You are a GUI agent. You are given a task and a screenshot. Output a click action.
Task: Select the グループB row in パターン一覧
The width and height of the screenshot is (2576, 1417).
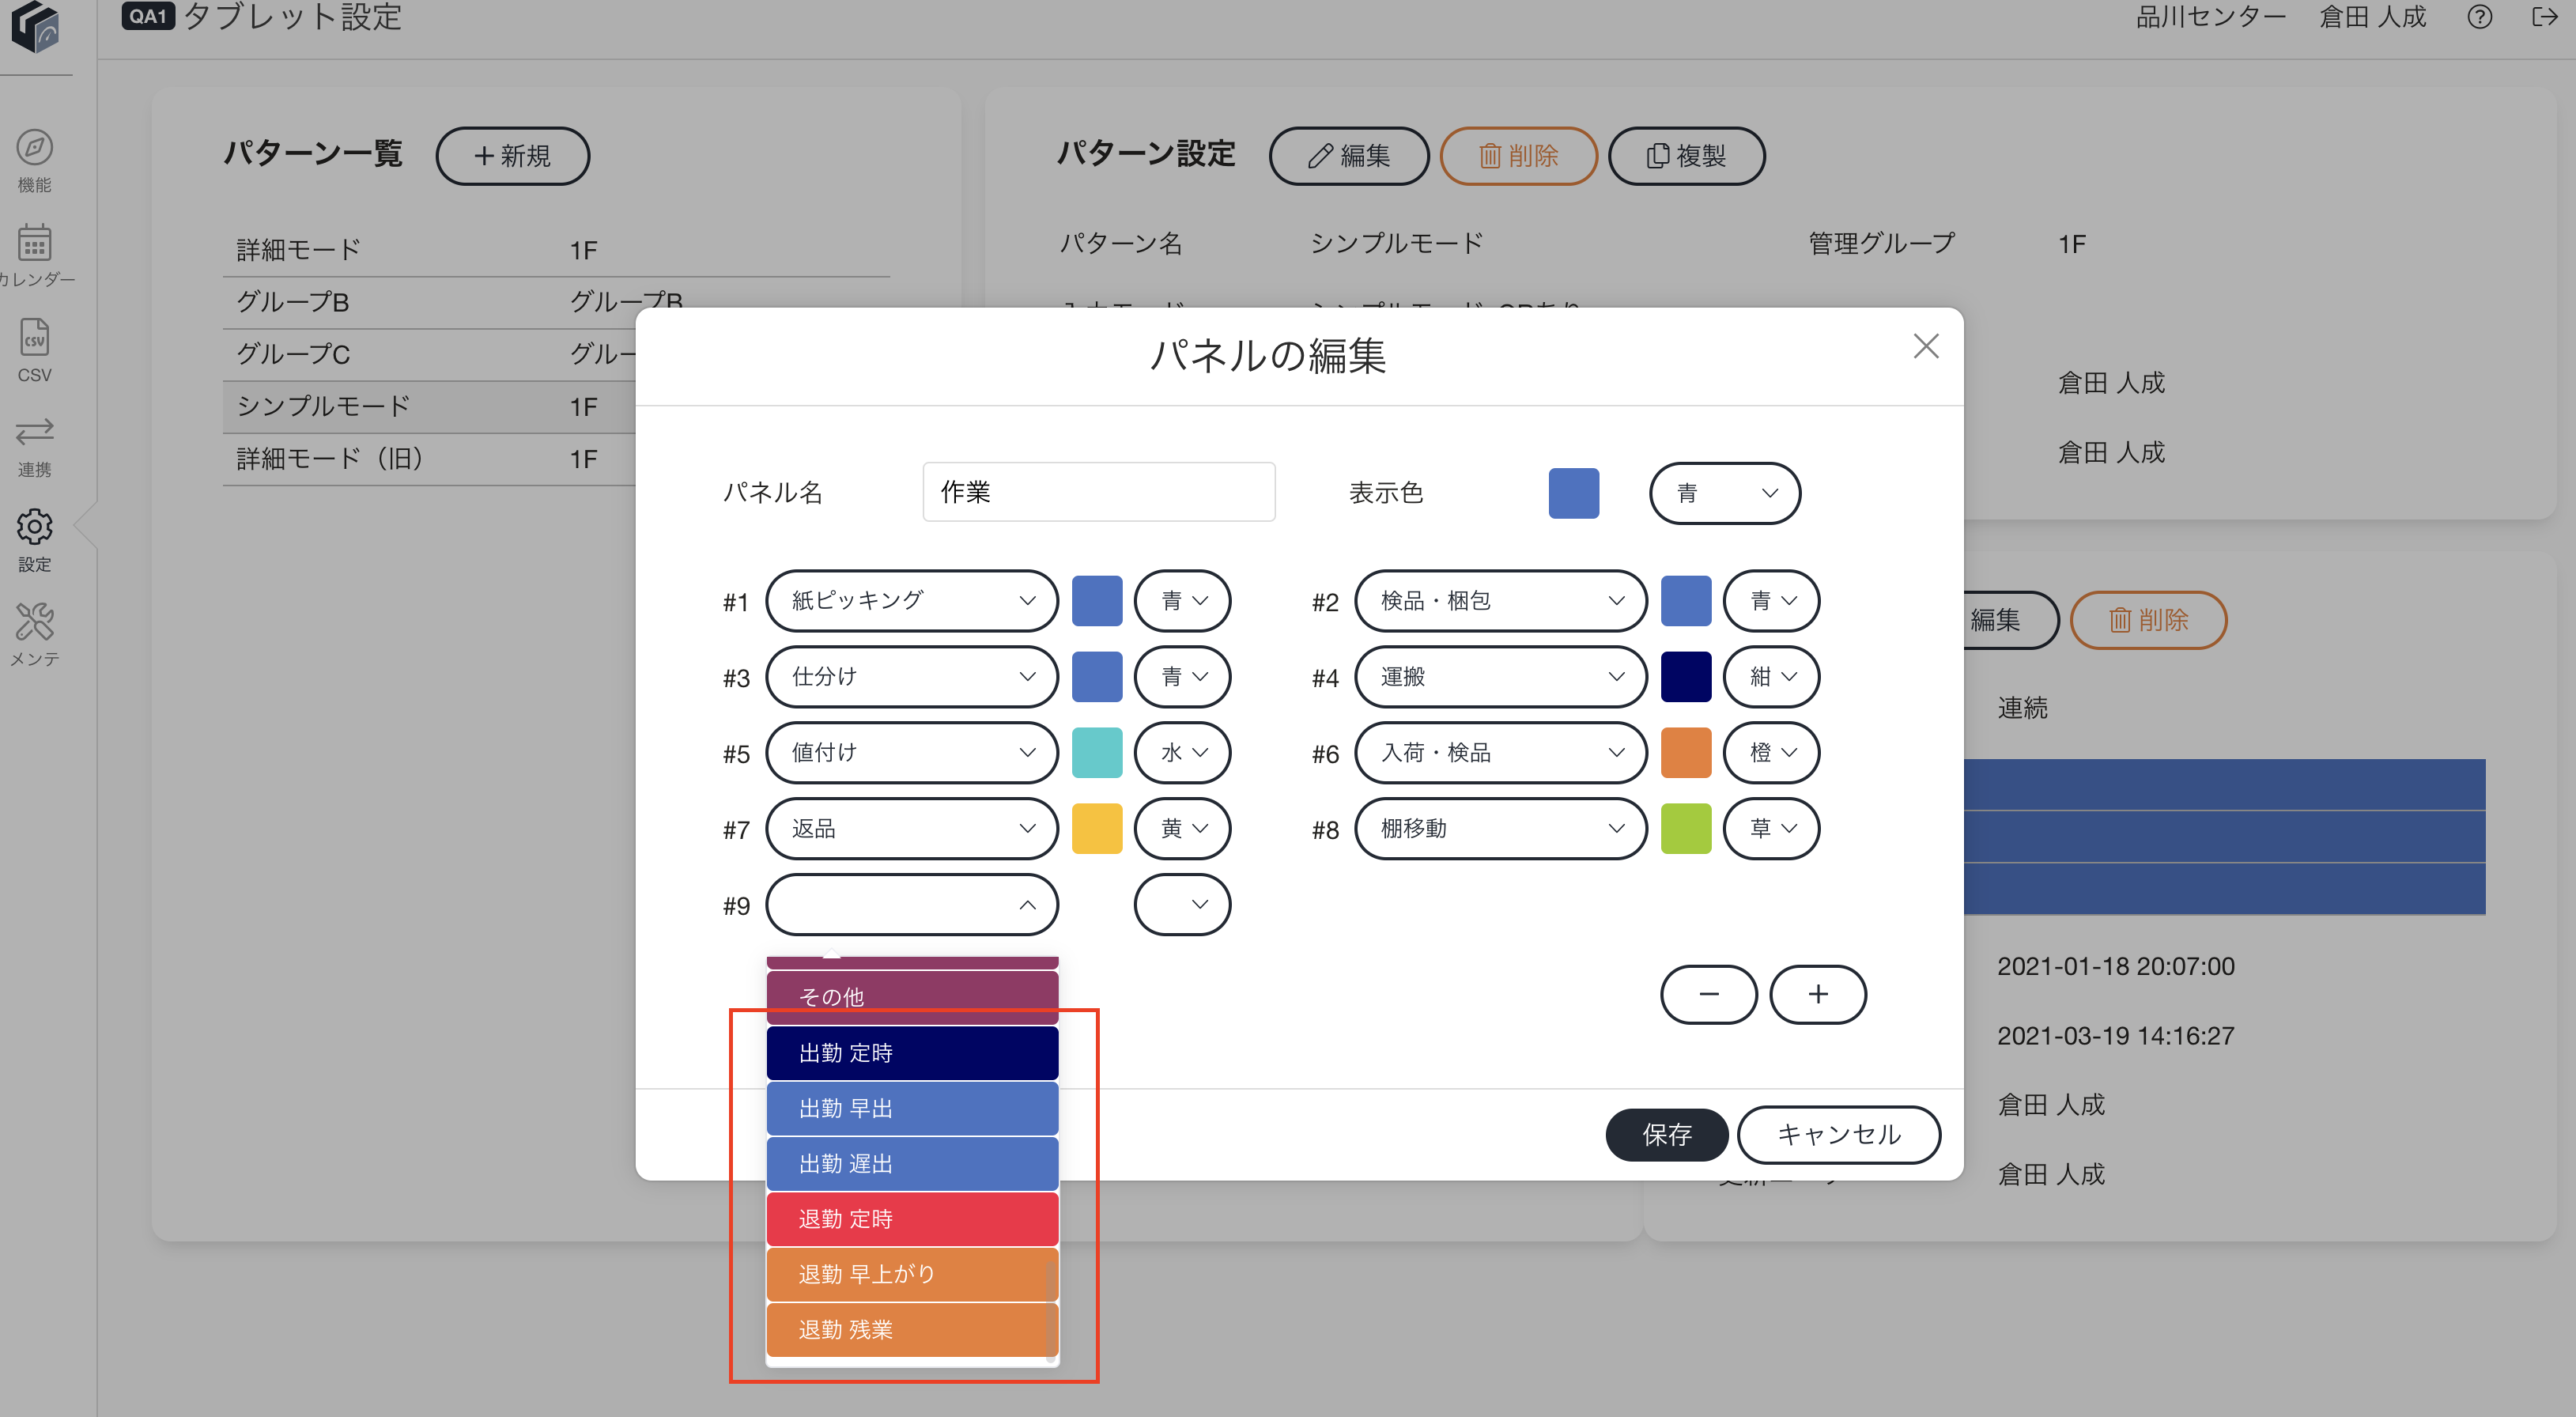tap(555, 302)
